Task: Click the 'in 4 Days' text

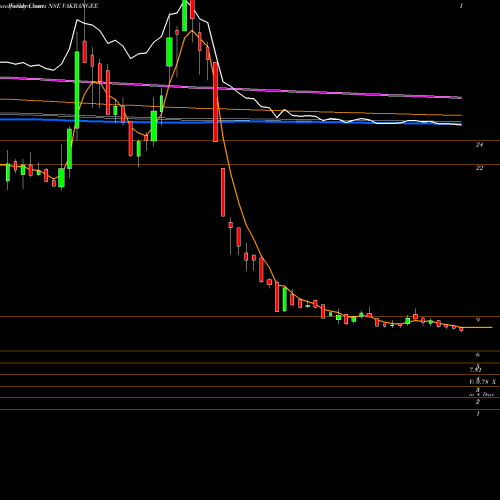Action: click(x=481, y=394)
